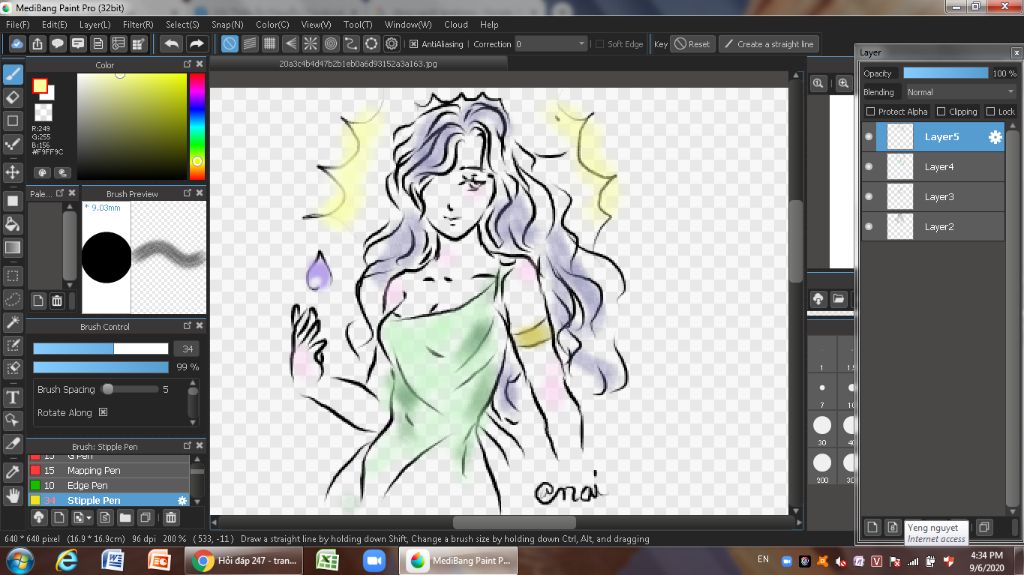Image resolution: width=1024 pixels, height=575 pixels.
Task: Select the Brush tool in left toolbar
Action: coord(12,74)
